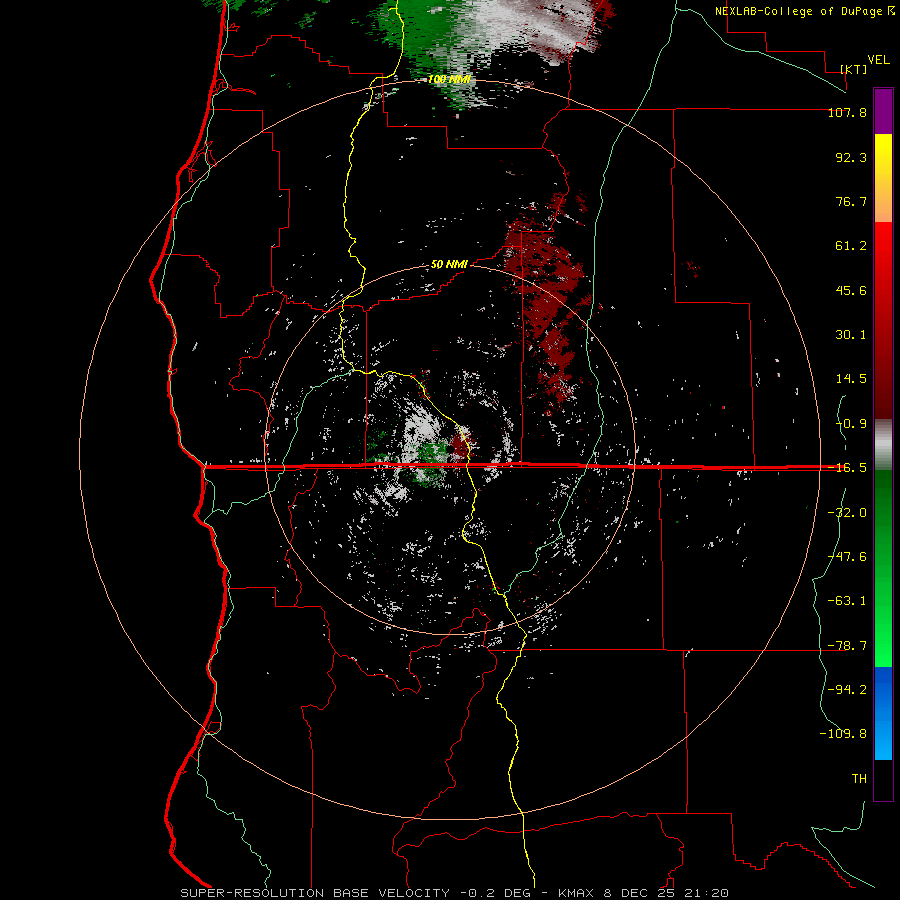The image size is (900, 900).
Task: Click the VEL legend title
Action: pos(879,60)
